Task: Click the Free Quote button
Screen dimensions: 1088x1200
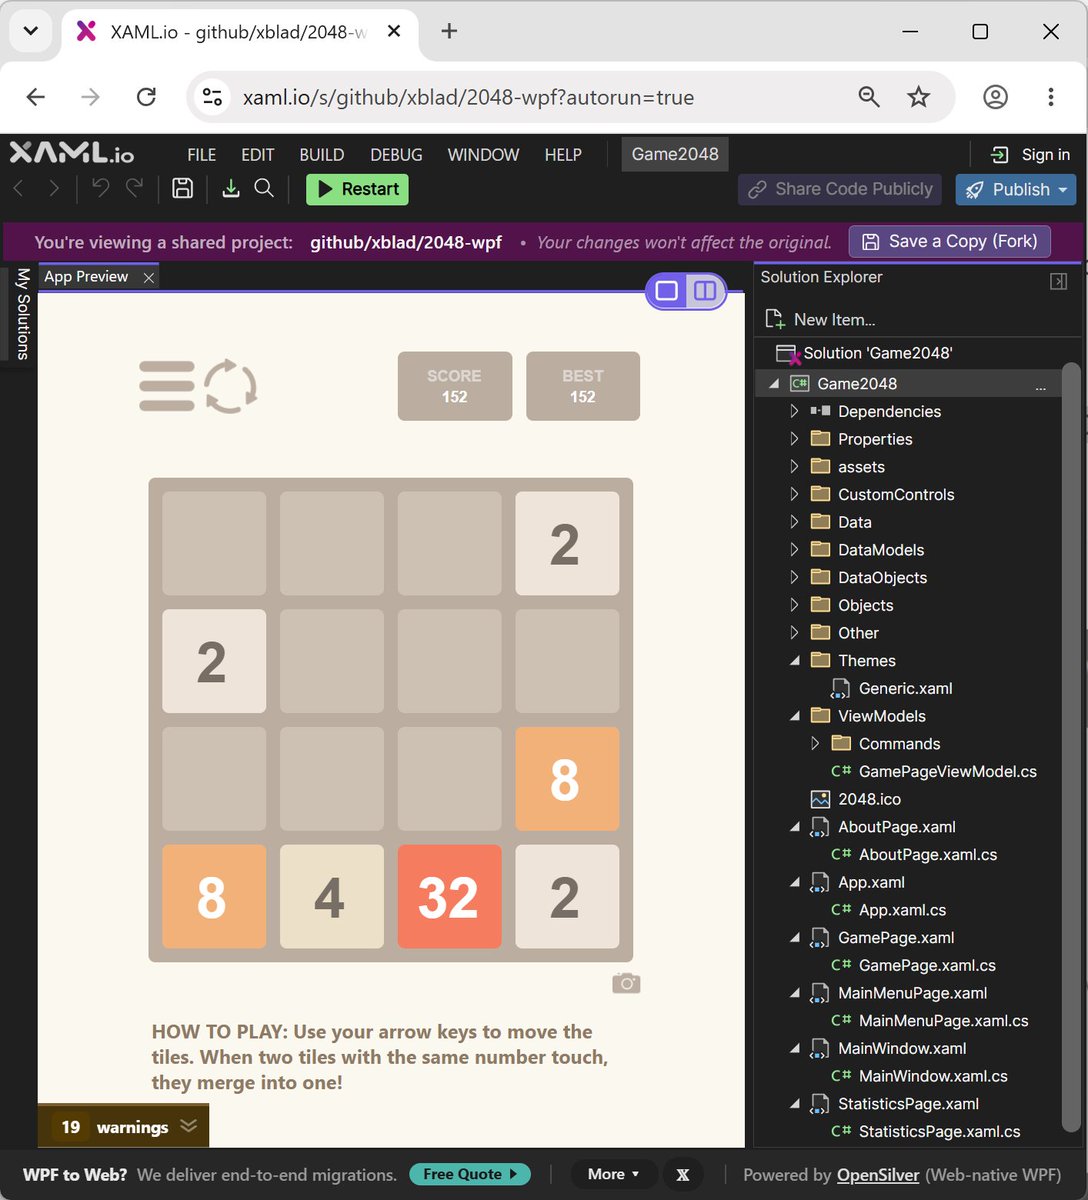Action: coord(470,1174)
